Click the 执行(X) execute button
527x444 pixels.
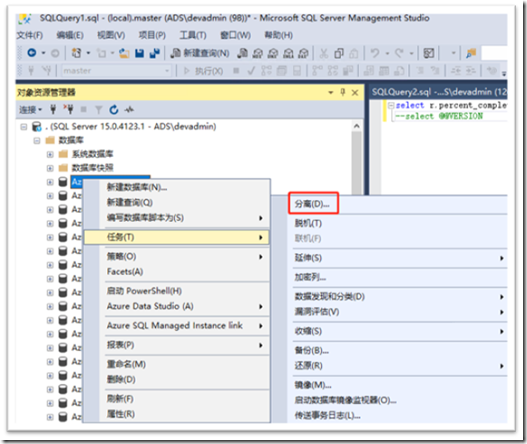[203, 71]
